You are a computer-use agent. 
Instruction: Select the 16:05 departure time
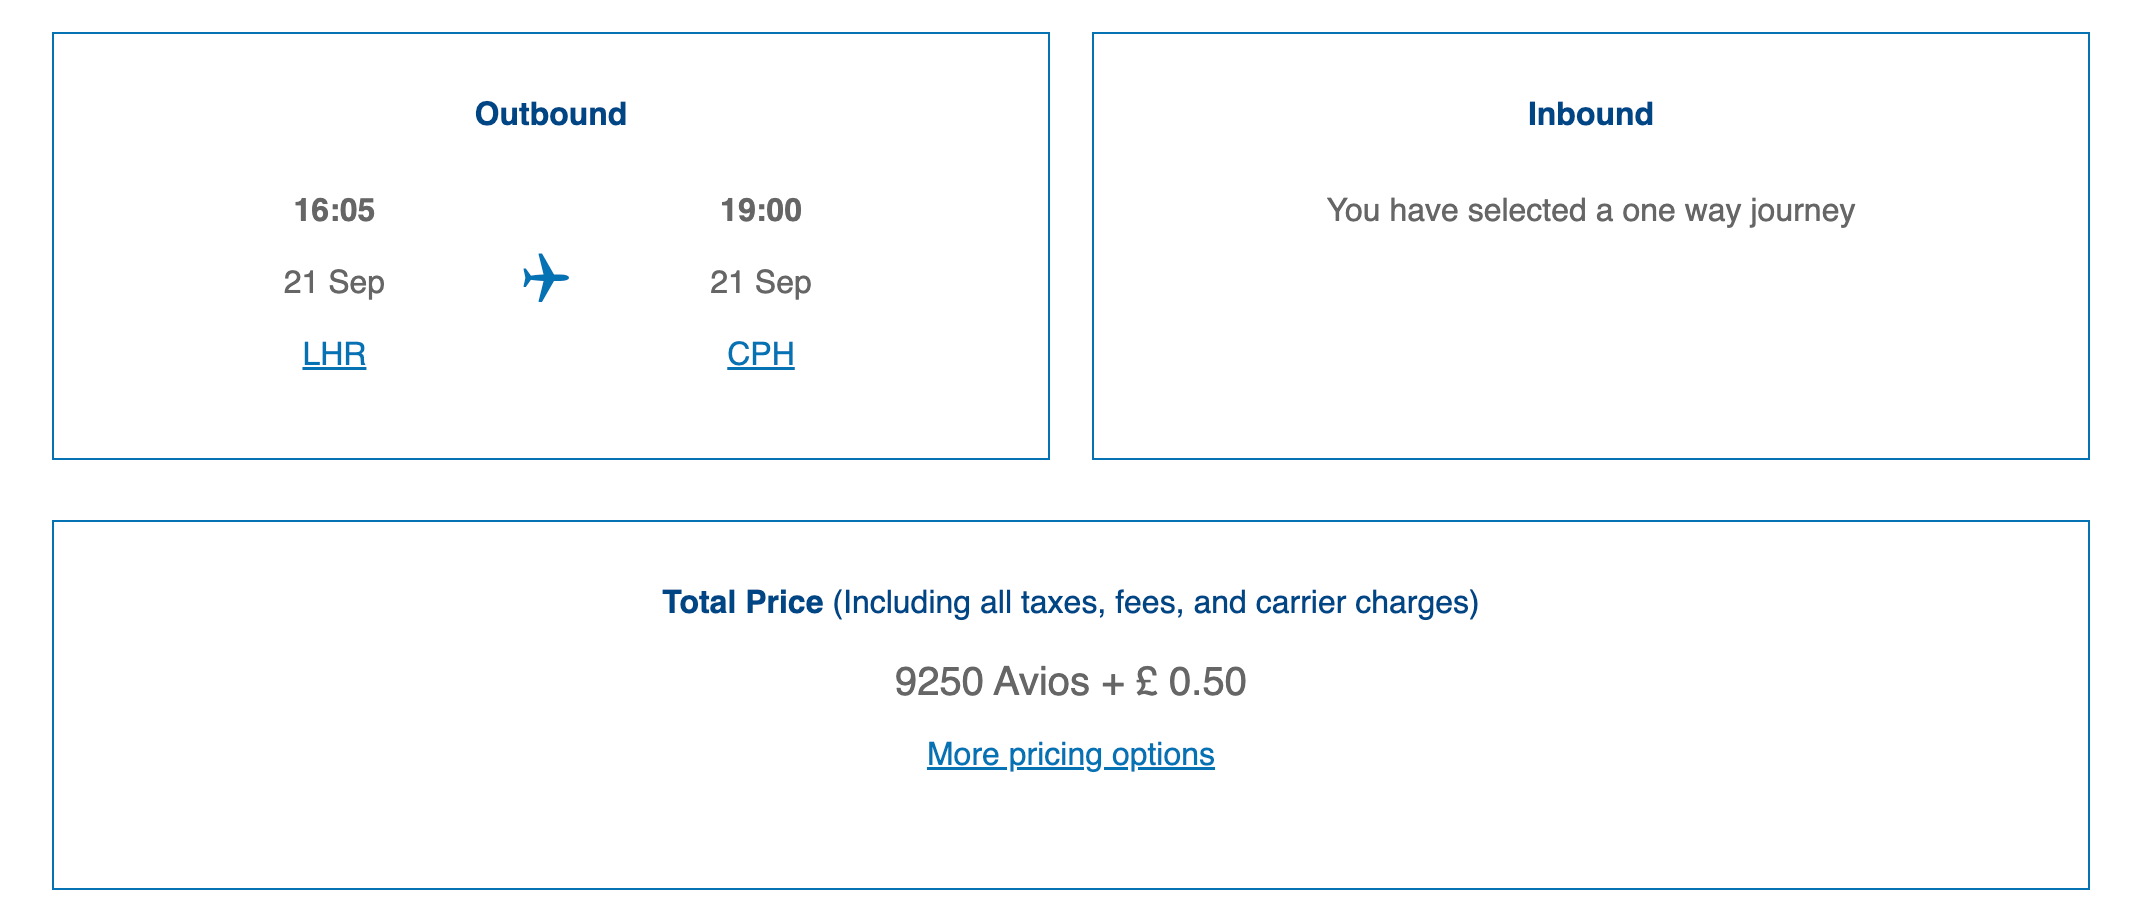334,210
